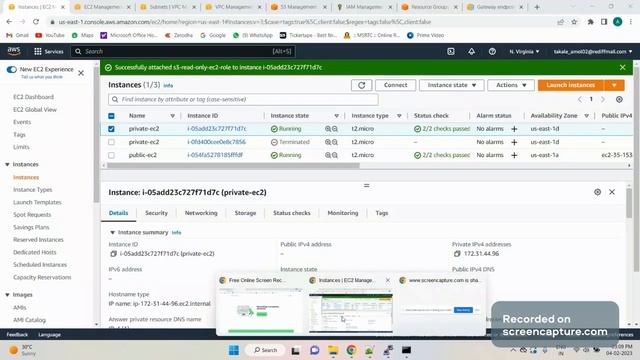The image size is (640, 360).
Task: Open a new browser tab
Action: point(537,7)
